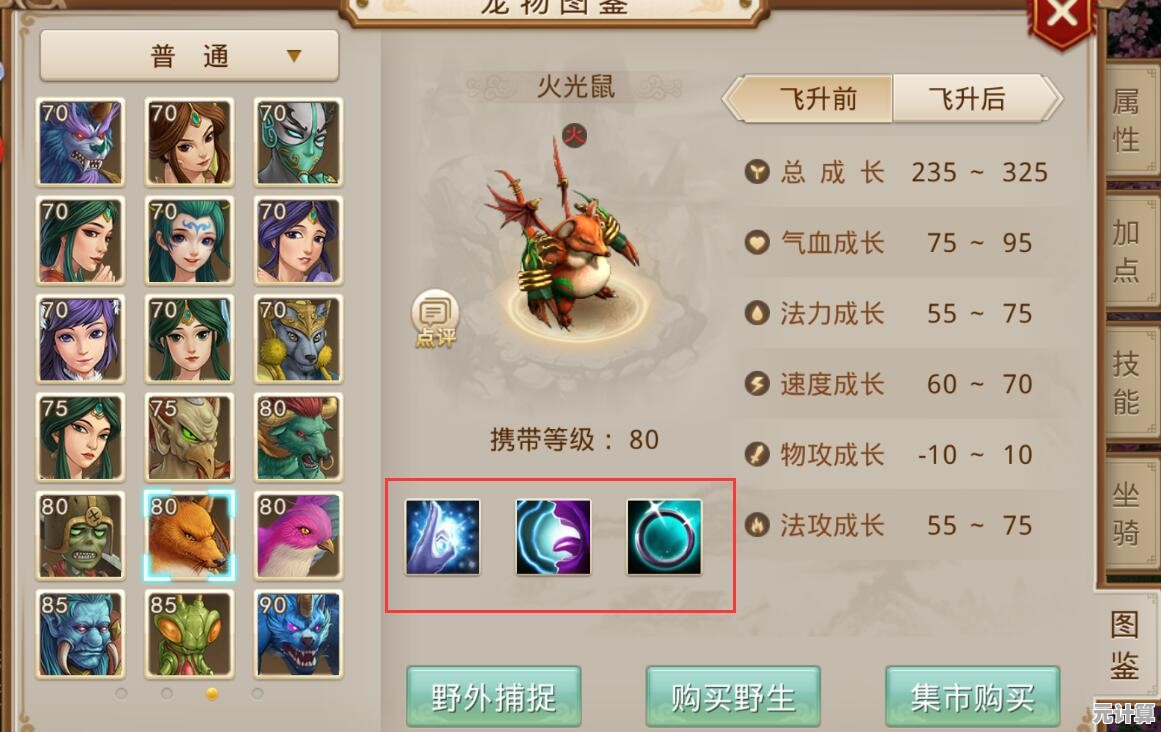
Task: Open the 点评 comment bubble icon
Action: (435, 318)
